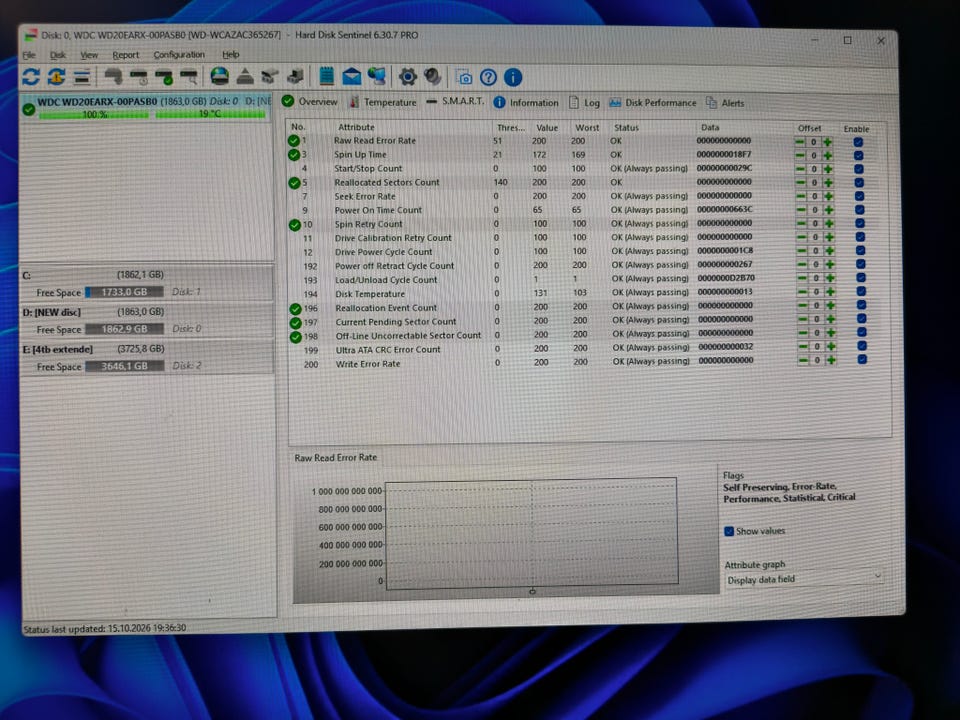Open the Report menu

(126, 54)
